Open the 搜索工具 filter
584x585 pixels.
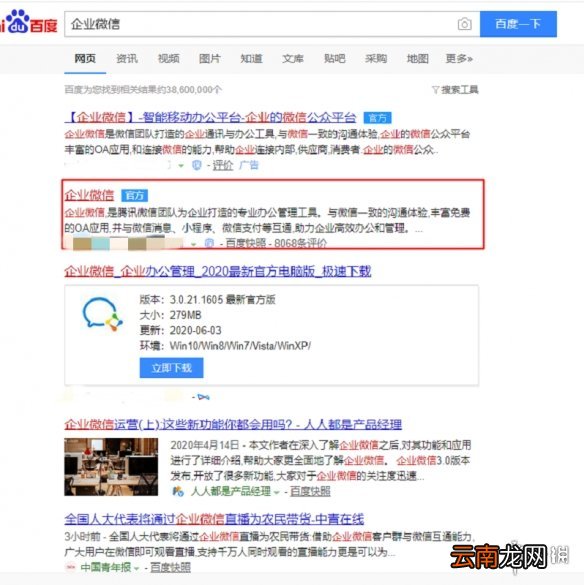pyautogui.click(x=455, y=90)
